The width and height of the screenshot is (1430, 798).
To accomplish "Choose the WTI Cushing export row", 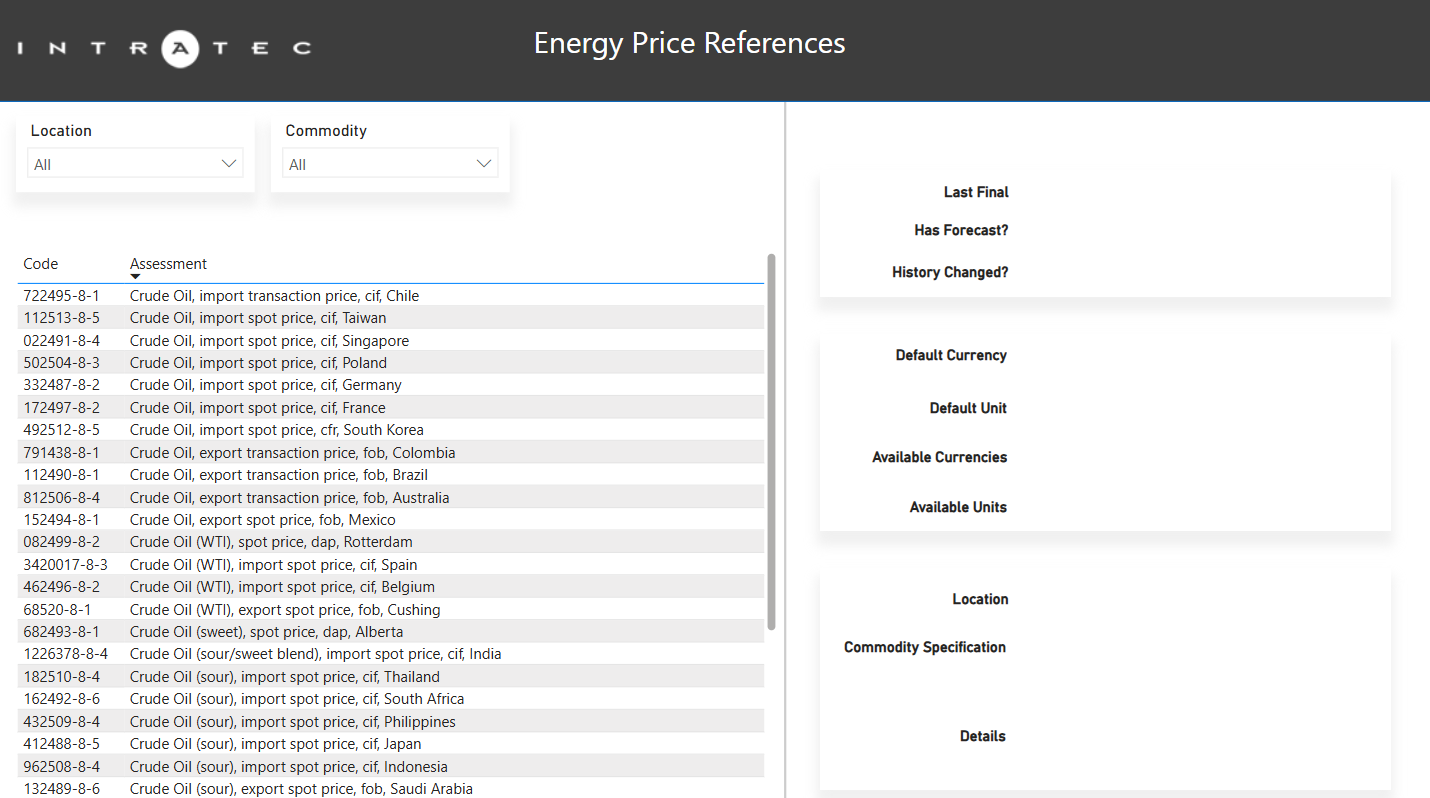I will 285,610.
